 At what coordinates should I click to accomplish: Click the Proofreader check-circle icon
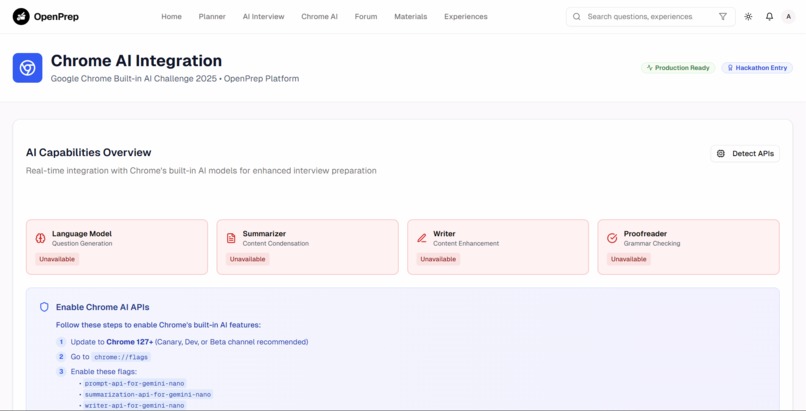pos(612,238)
